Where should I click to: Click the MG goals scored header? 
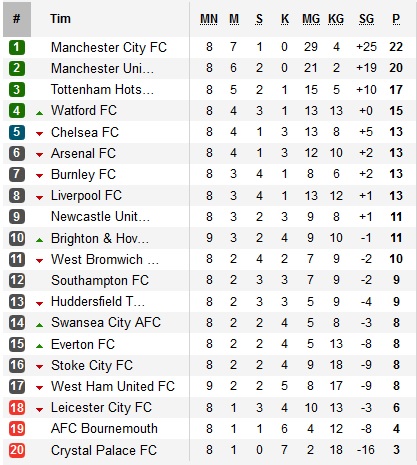311,19
